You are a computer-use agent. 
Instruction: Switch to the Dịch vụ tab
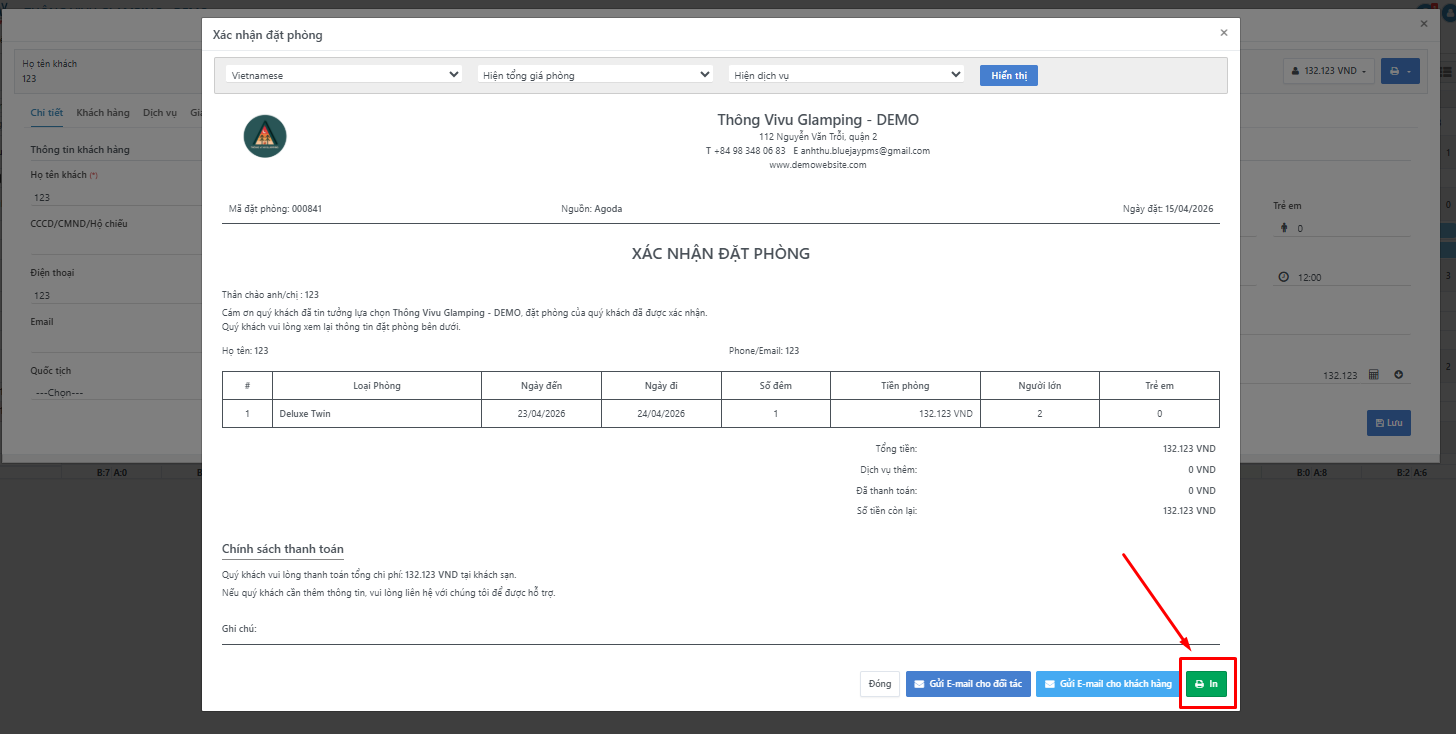point(160,113)
